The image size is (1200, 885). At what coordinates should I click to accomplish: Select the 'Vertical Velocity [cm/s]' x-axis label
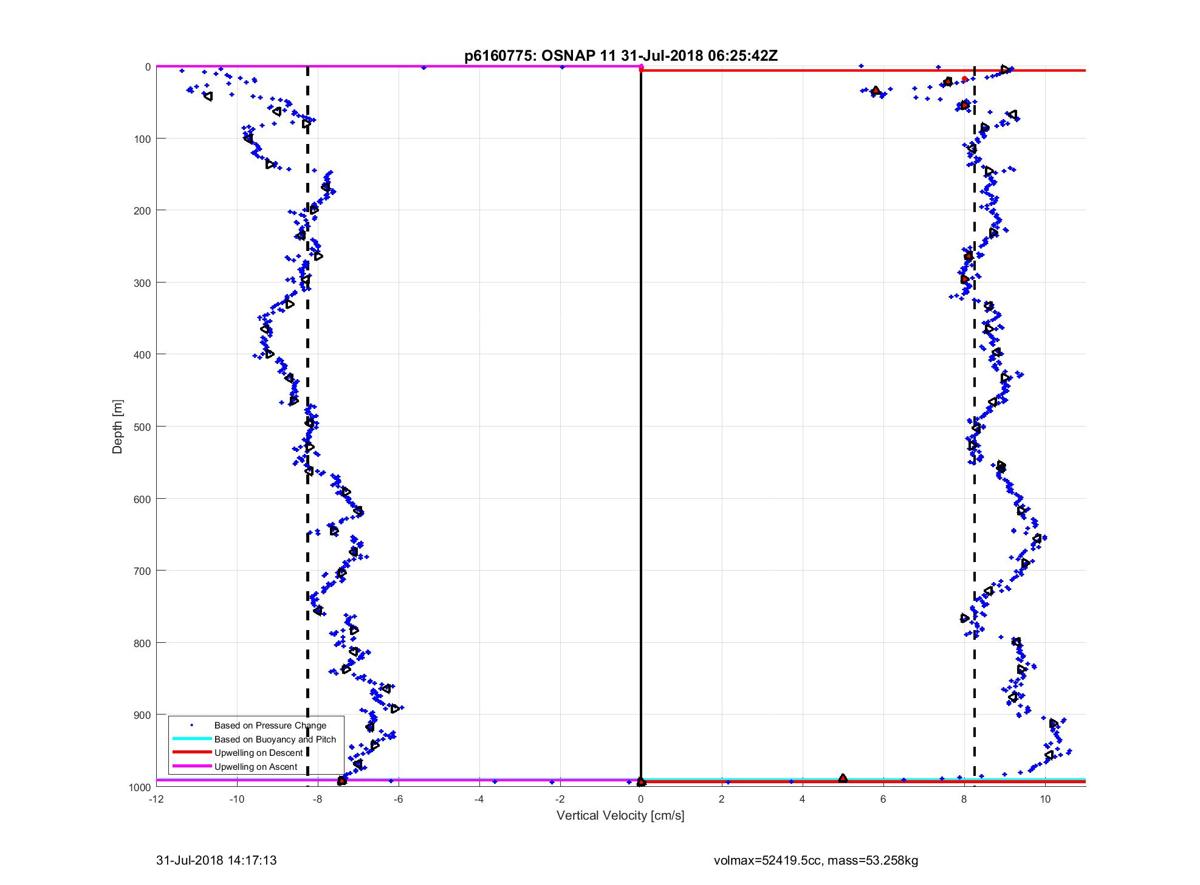tap(620, 816)
